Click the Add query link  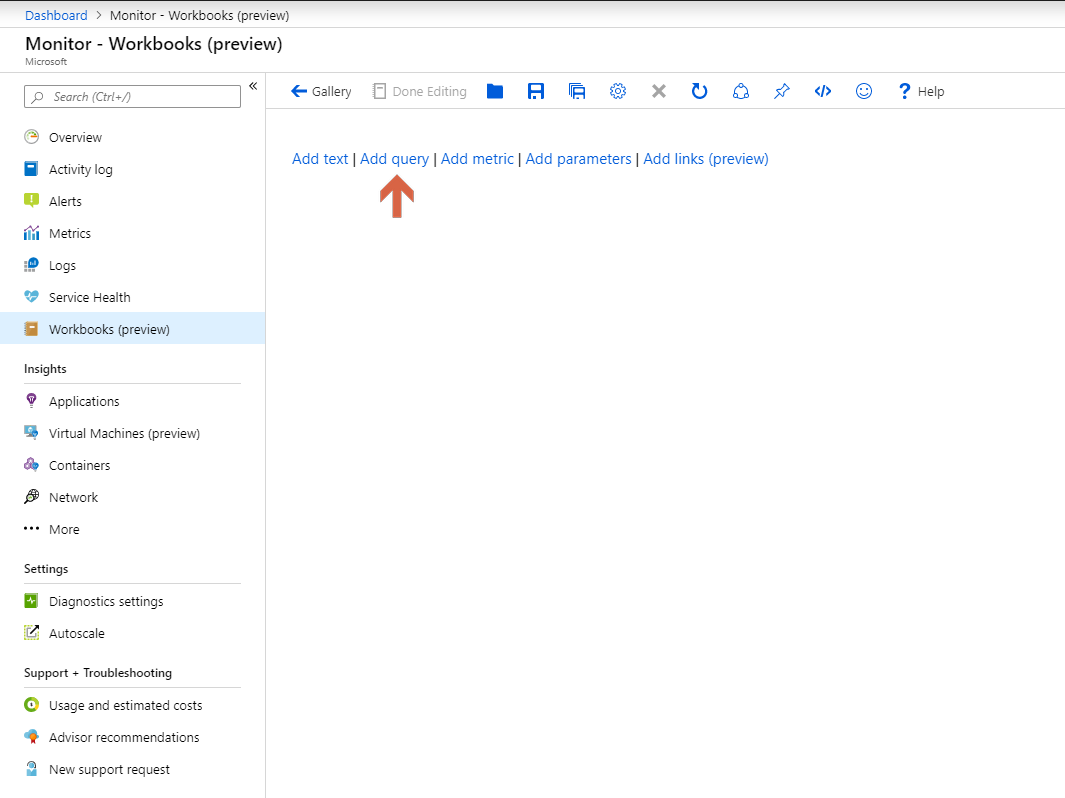[x=395, y=159]
